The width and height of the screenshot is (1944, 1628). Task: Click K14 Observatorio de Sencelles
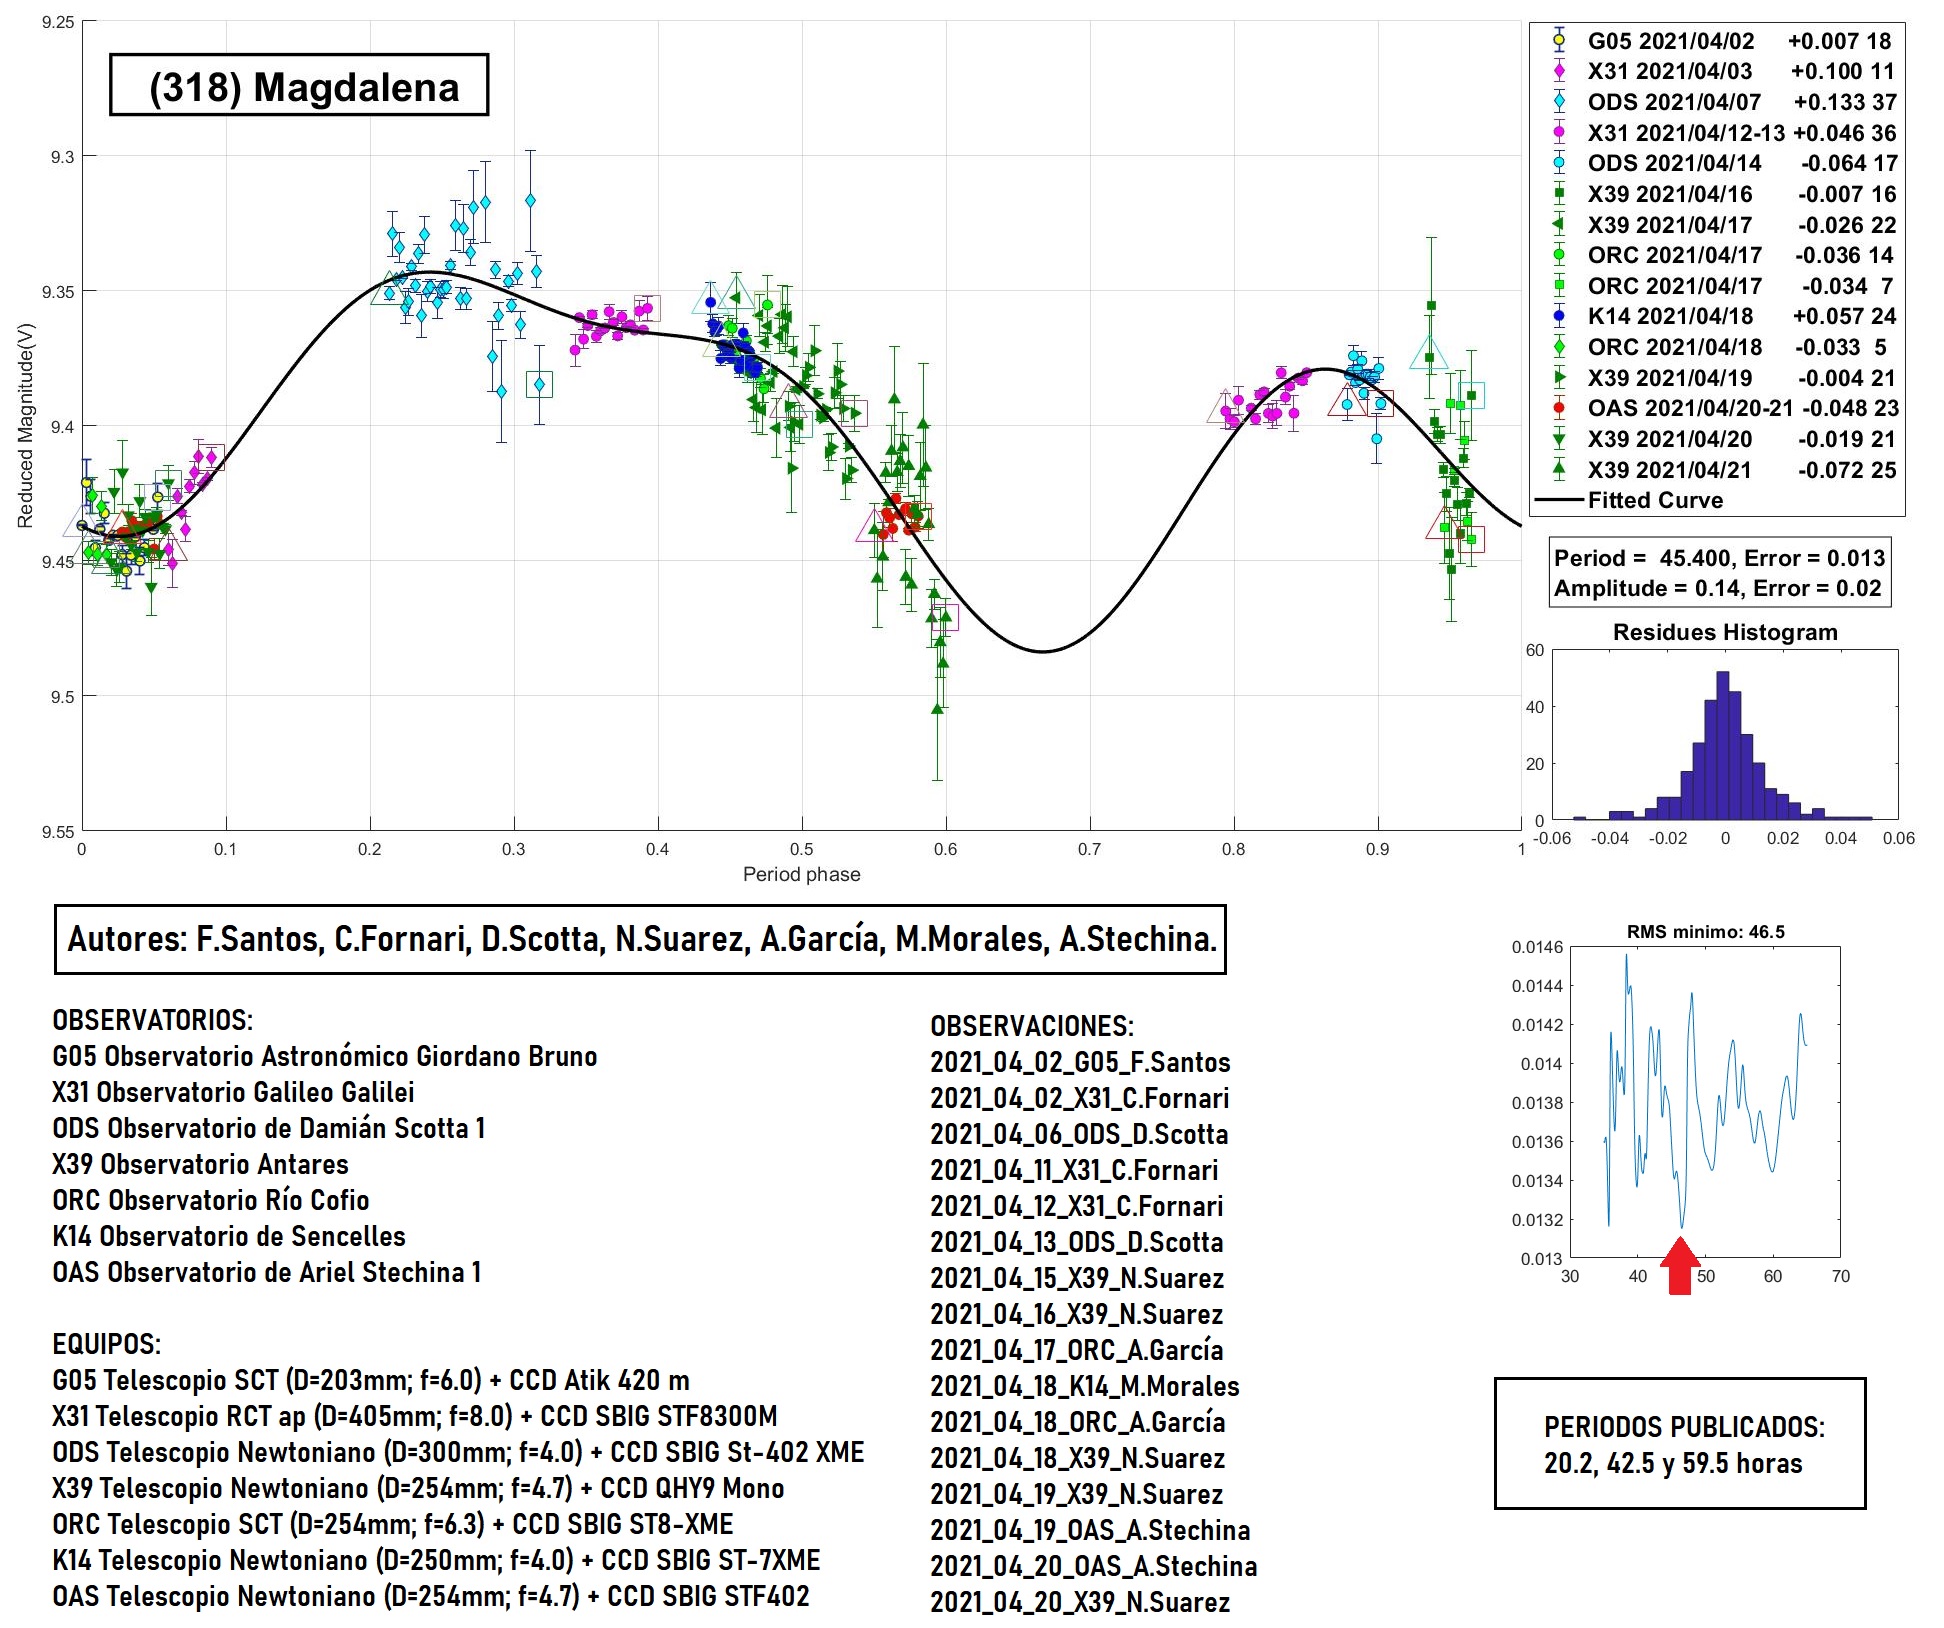coord(228,1236)
